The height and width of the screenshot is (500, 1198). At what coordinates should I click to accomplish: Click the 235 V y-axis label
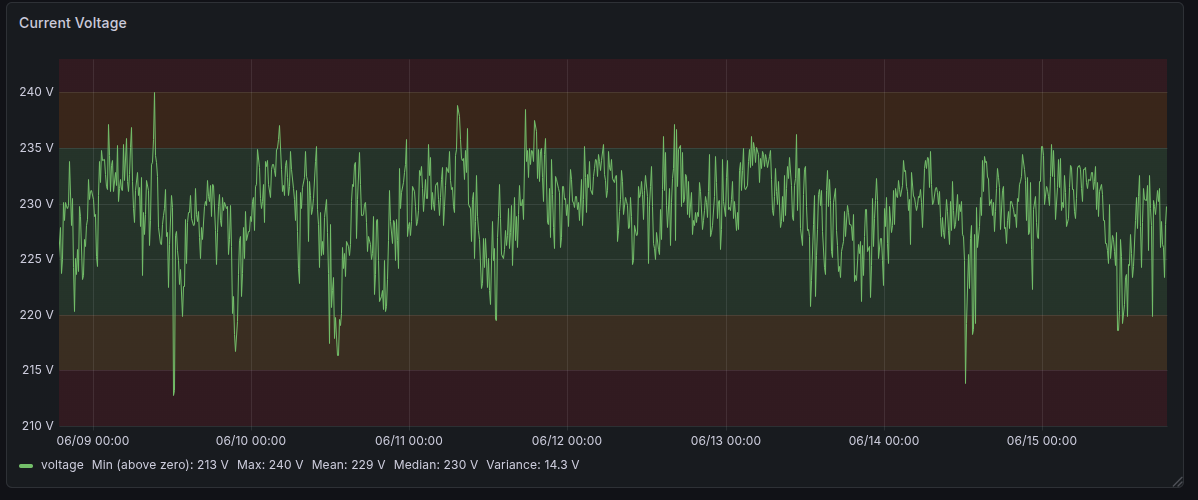[x=36, y=148]
